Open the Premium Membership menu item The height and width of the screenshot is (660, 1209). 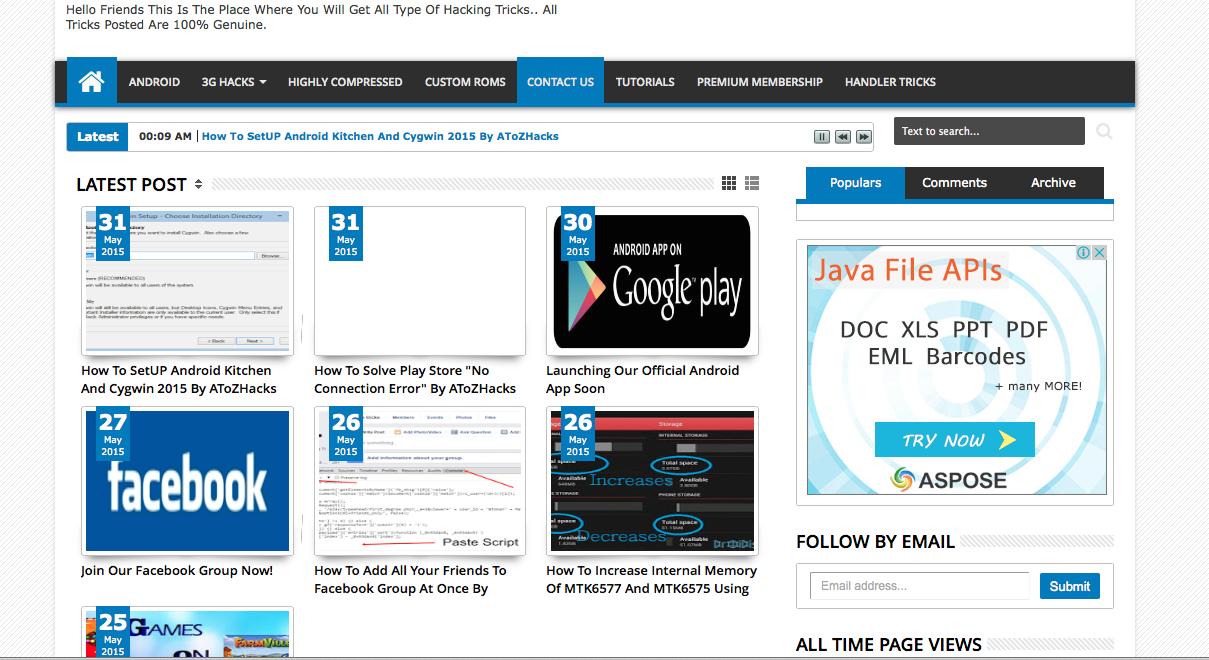(x=759, y=82)
